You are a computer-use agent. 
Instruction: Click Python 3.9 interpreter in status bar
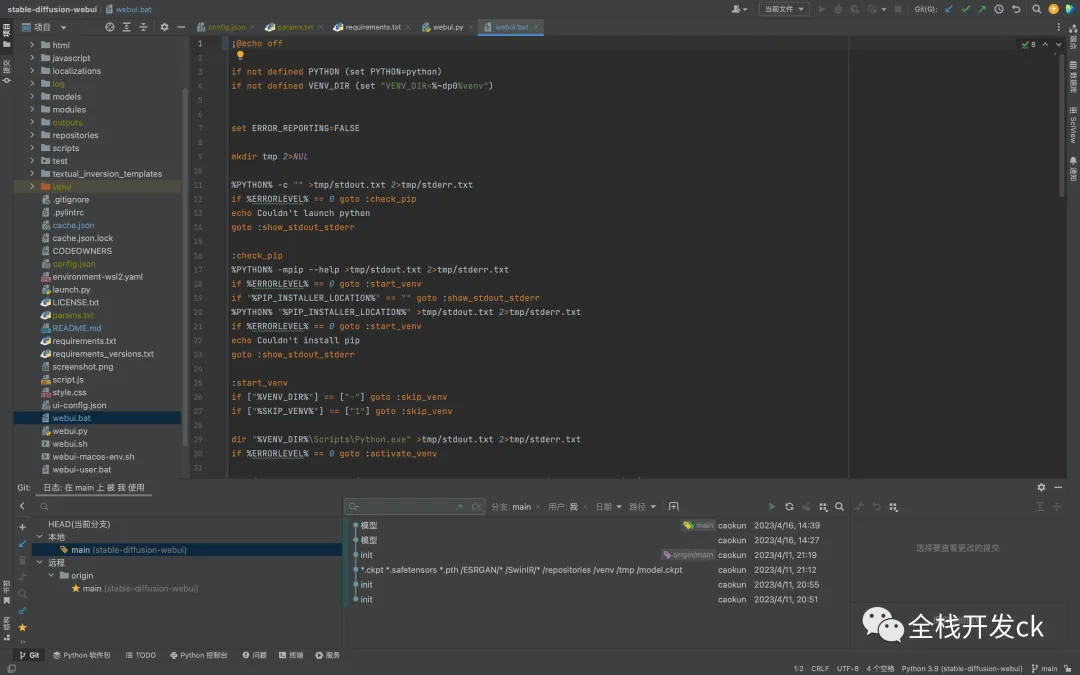(x=961, y=668)
